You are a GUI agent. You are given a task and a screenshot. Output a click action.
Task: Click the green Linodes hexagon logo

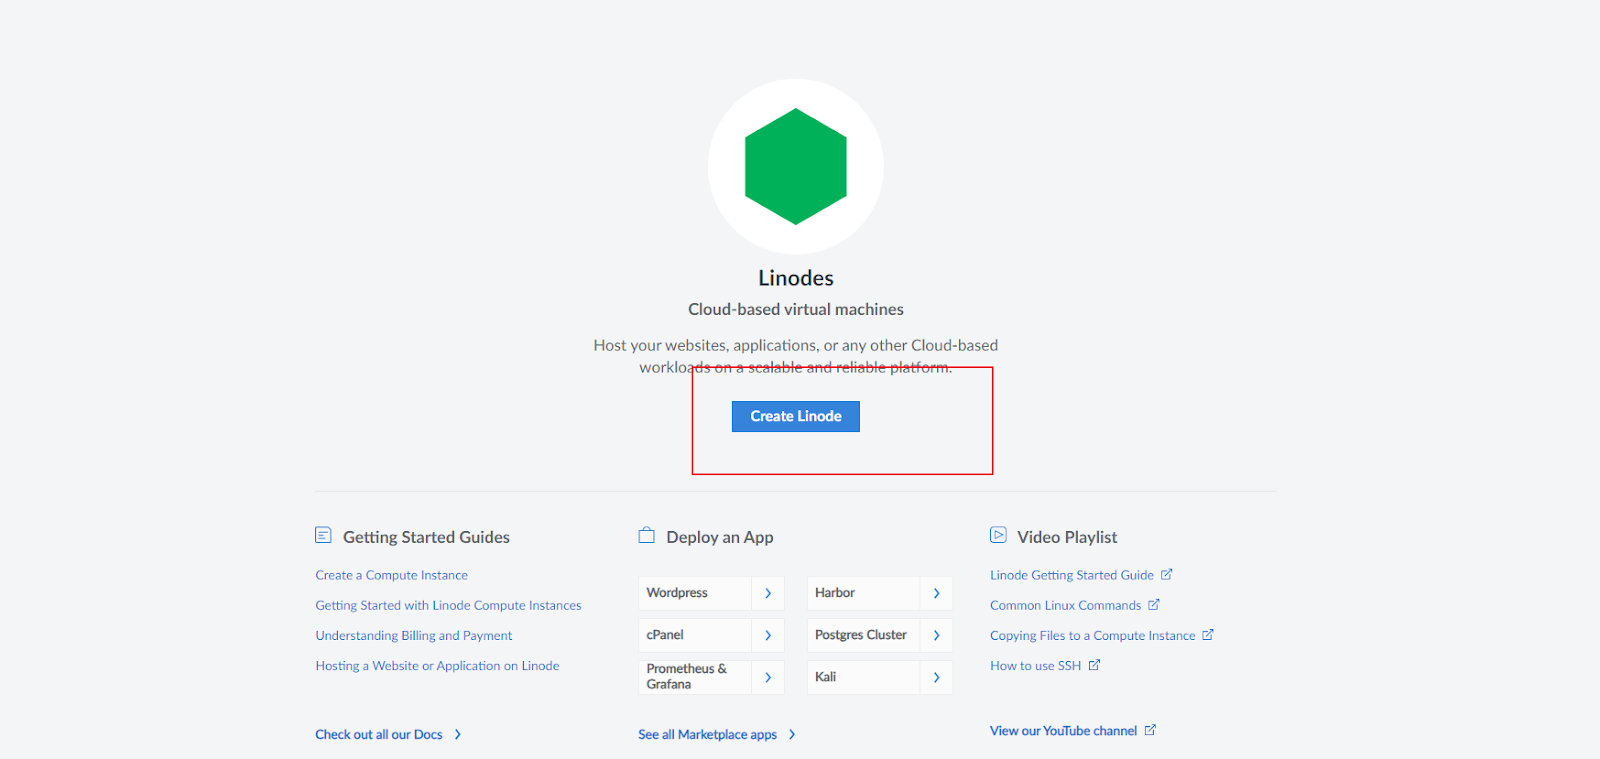(796, 166)
